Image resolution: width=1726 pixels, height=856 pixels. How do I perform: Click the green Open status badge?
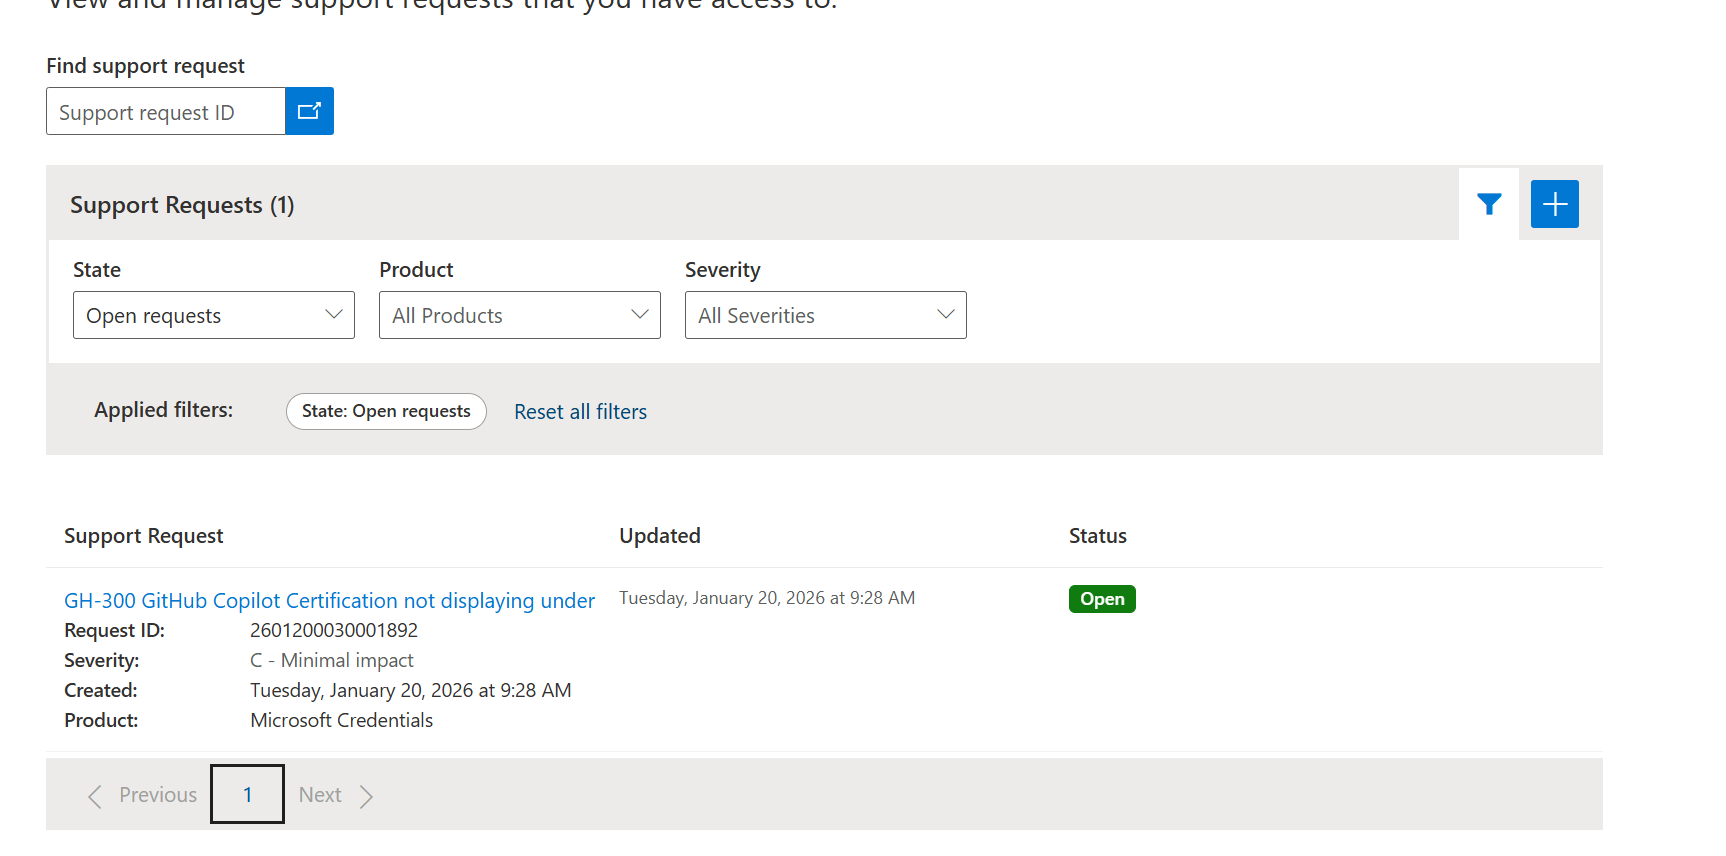pyautogui.click(x=1102, y=599)
